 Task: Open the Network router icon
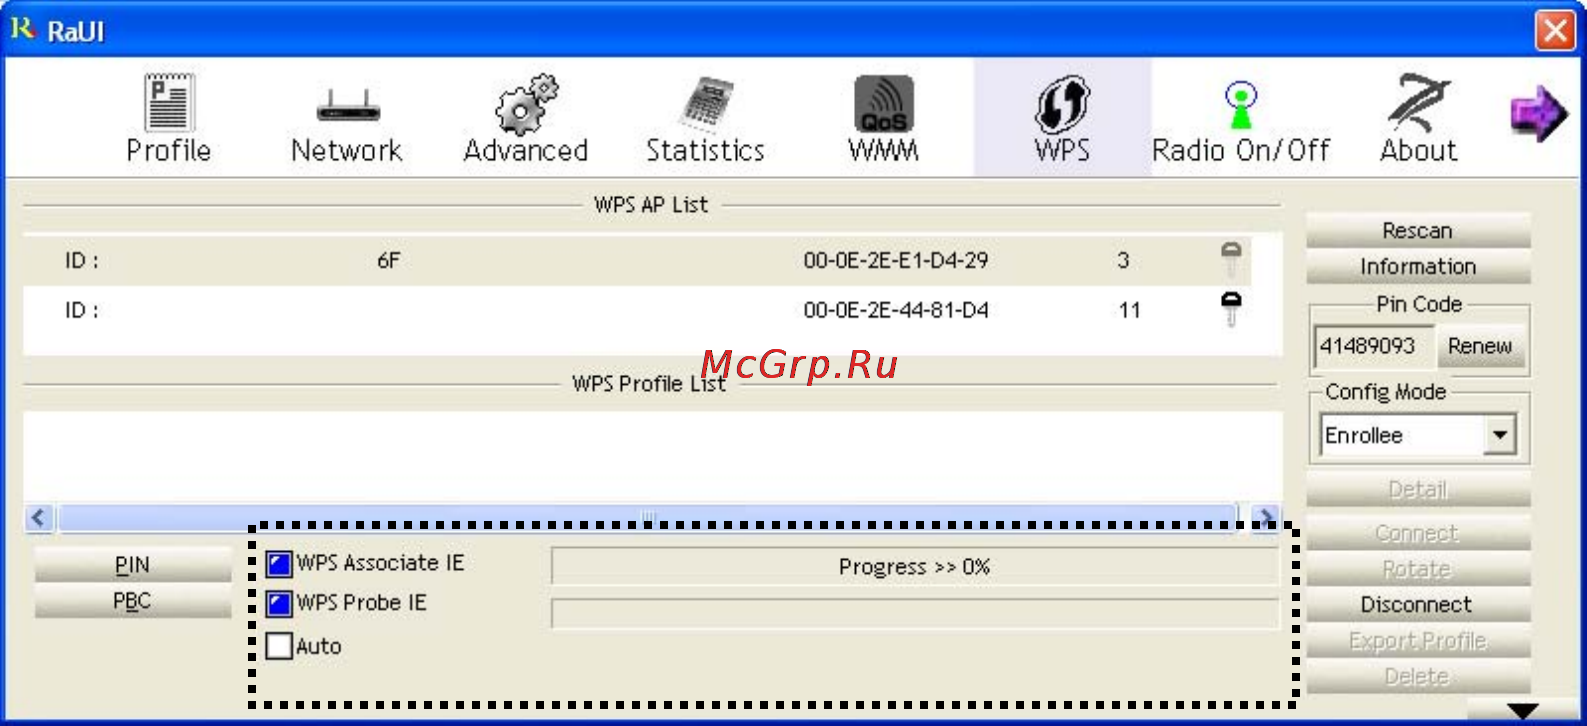click(x=347, y=106)
